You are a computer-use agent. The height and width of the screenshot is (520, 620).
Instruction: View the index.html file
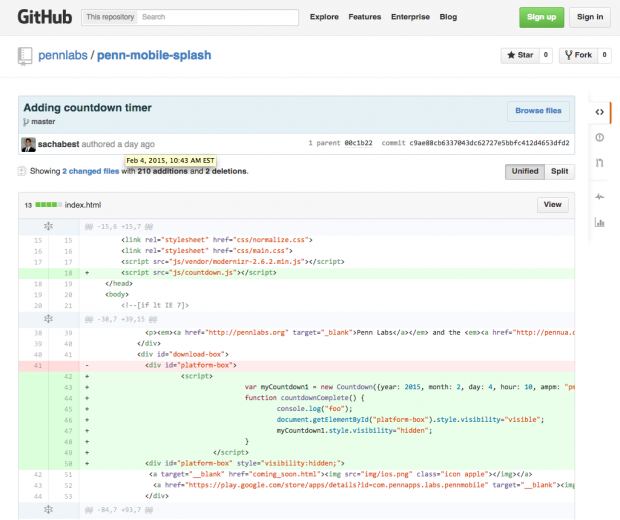coord(552,204)
